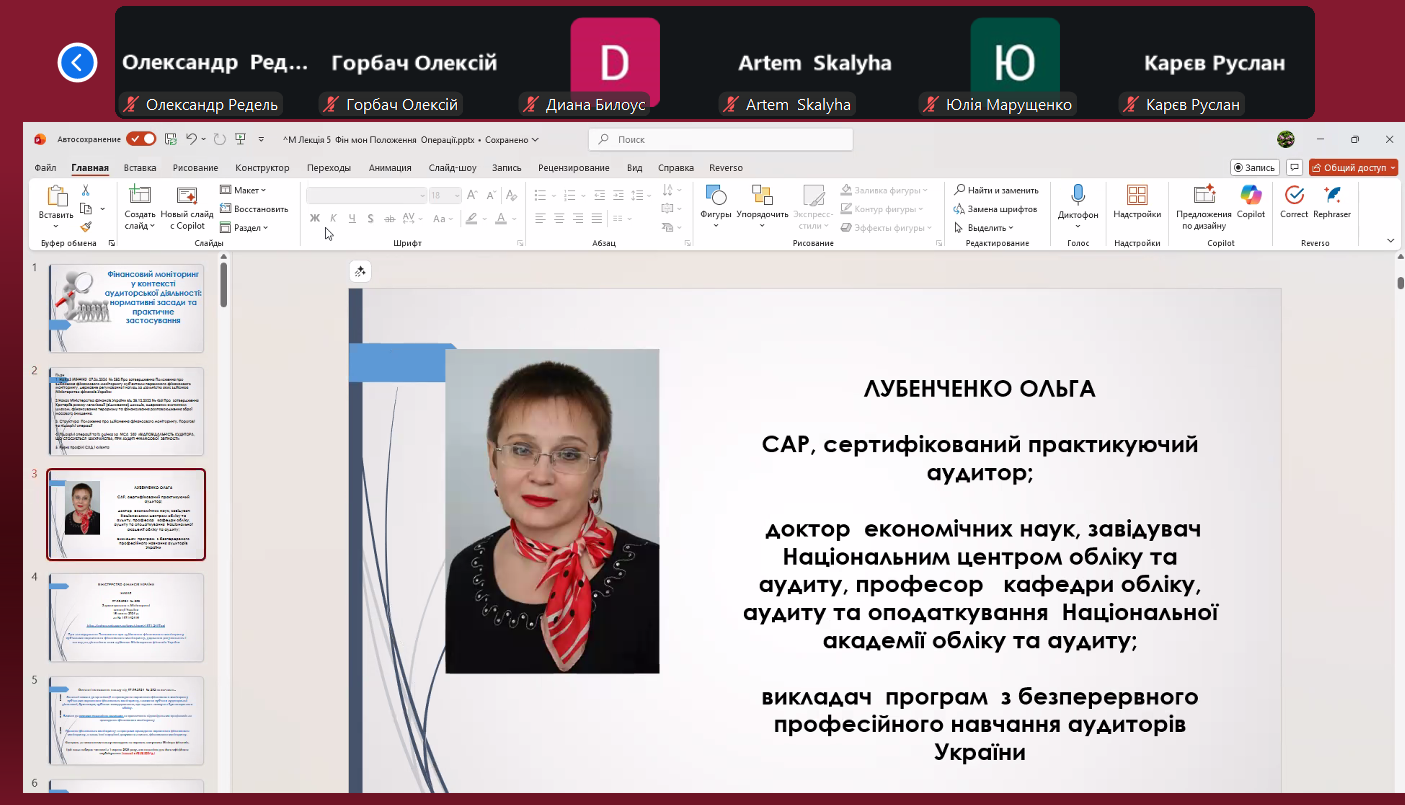This screenshot has height=805, width=1405.
Task: Switch to the Вставка ribbon tab
Action: 140,168
